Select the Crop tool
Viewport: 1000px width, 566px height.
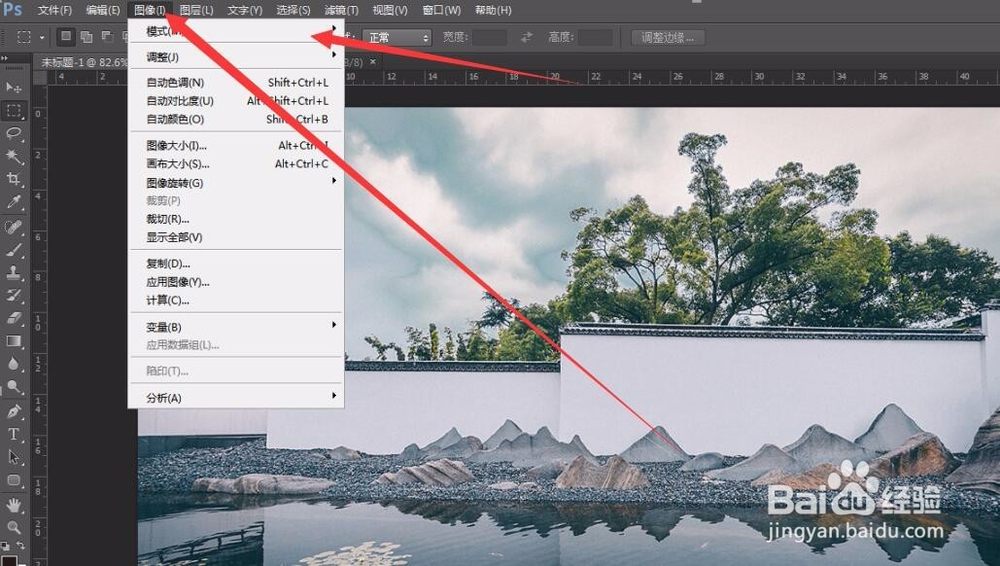[13, 179]
